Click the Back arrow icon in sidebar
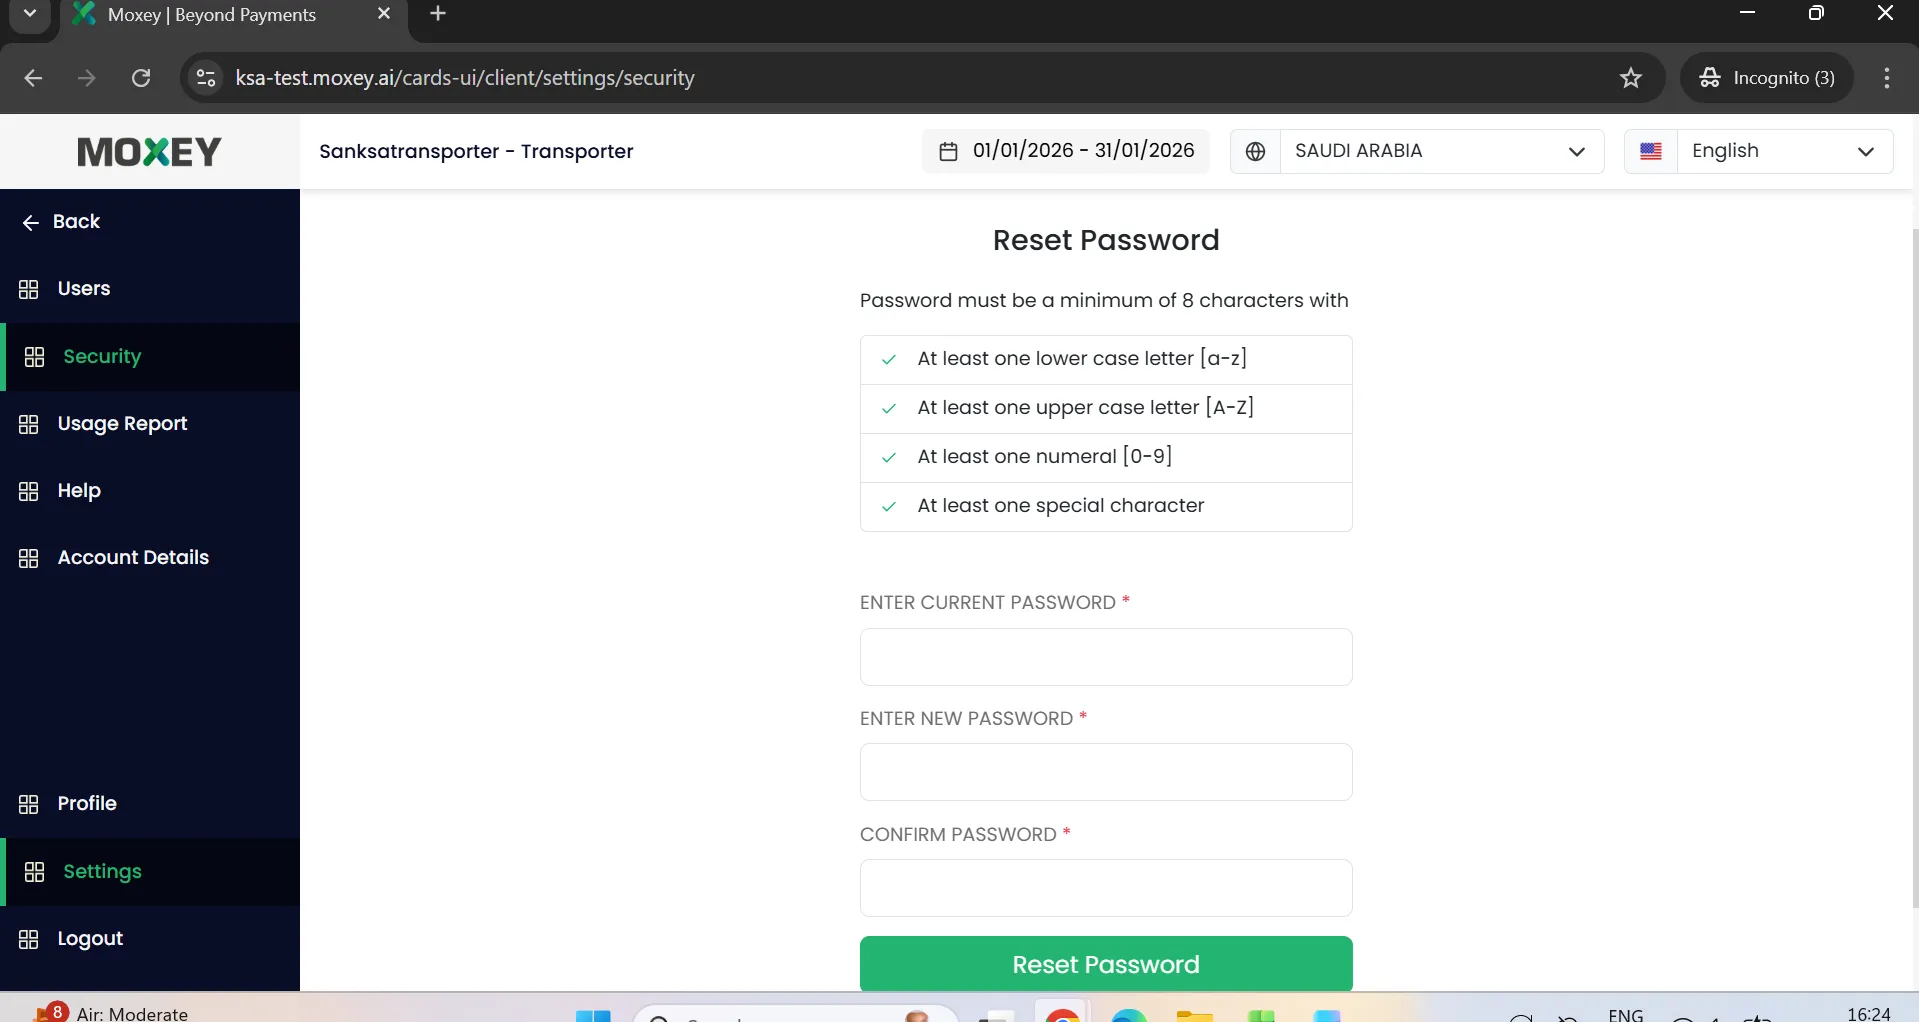This screenshot has height=1022, width=1919. tap(30, 222)
